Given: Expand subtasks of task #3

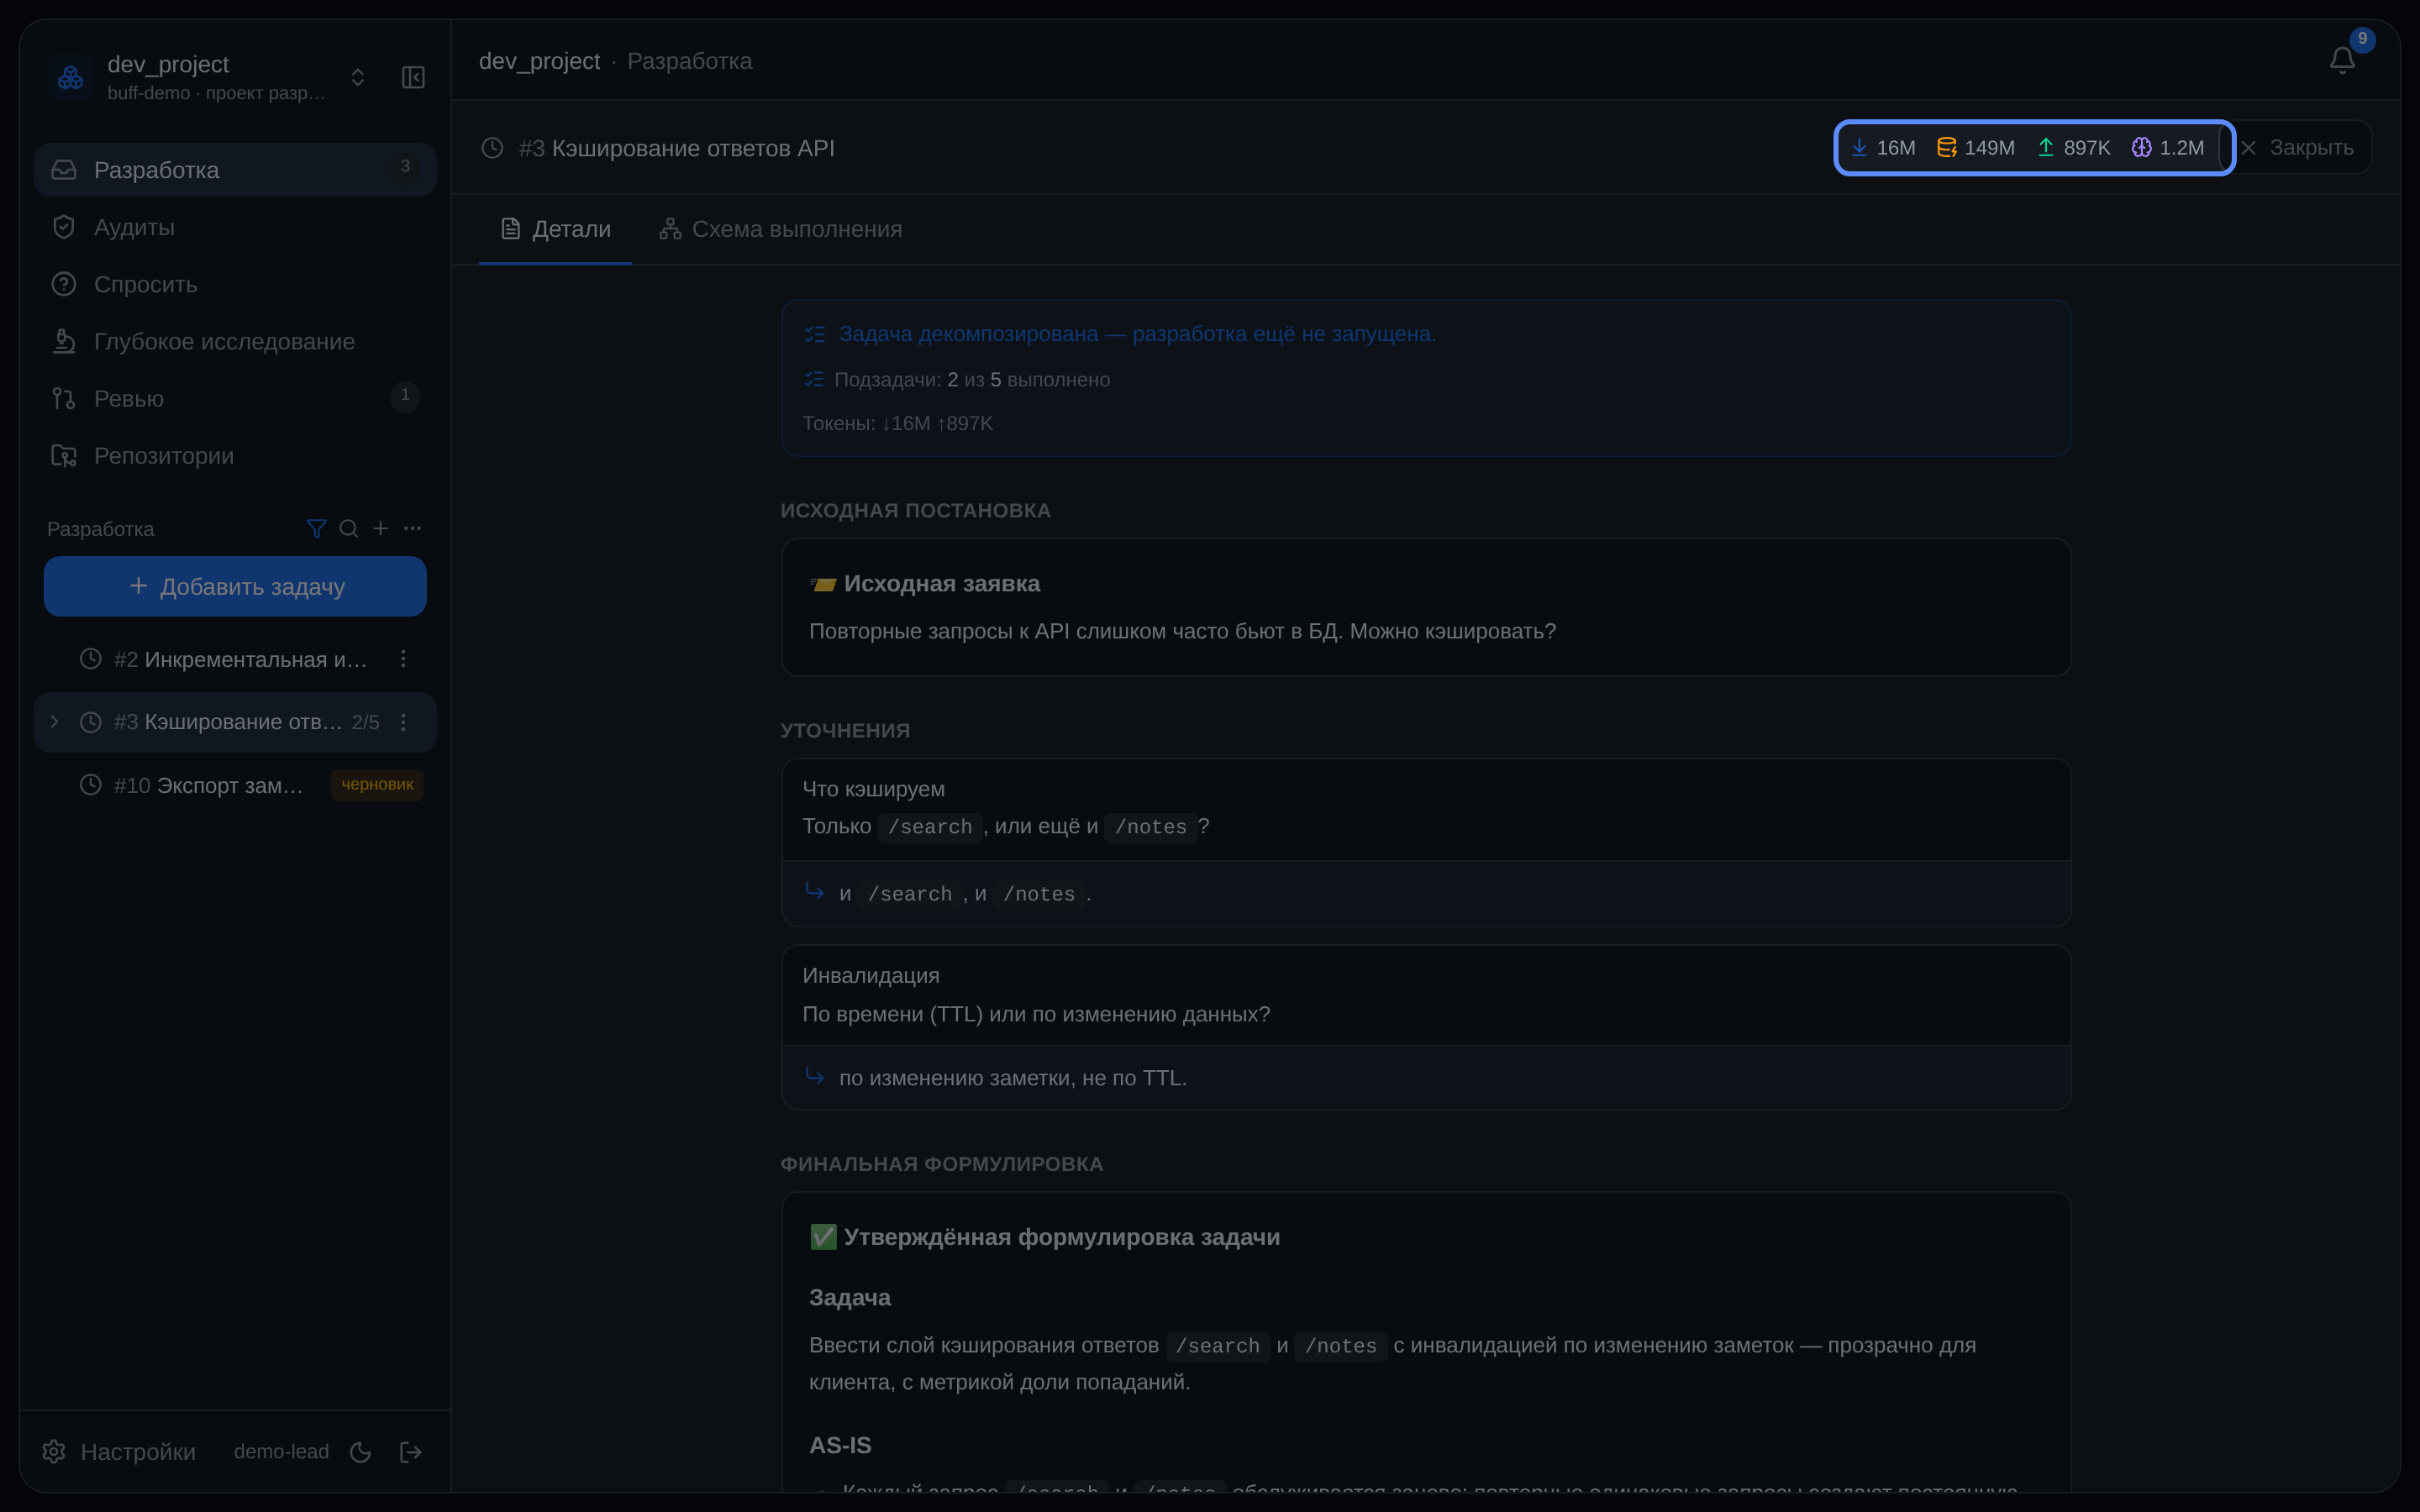Looking at the screenshot, I should point(54,721).
